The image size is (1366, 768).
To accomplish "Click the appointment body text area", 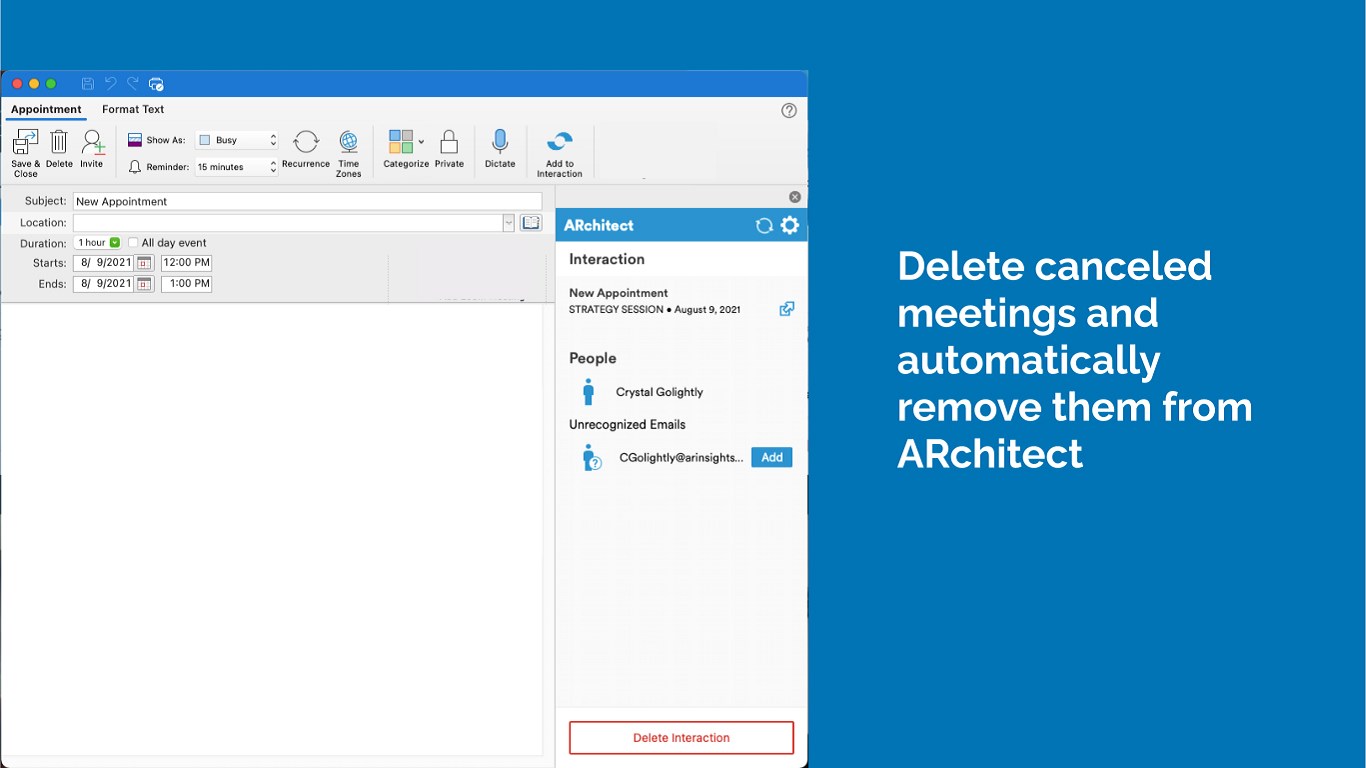I will tap(272, 530).
